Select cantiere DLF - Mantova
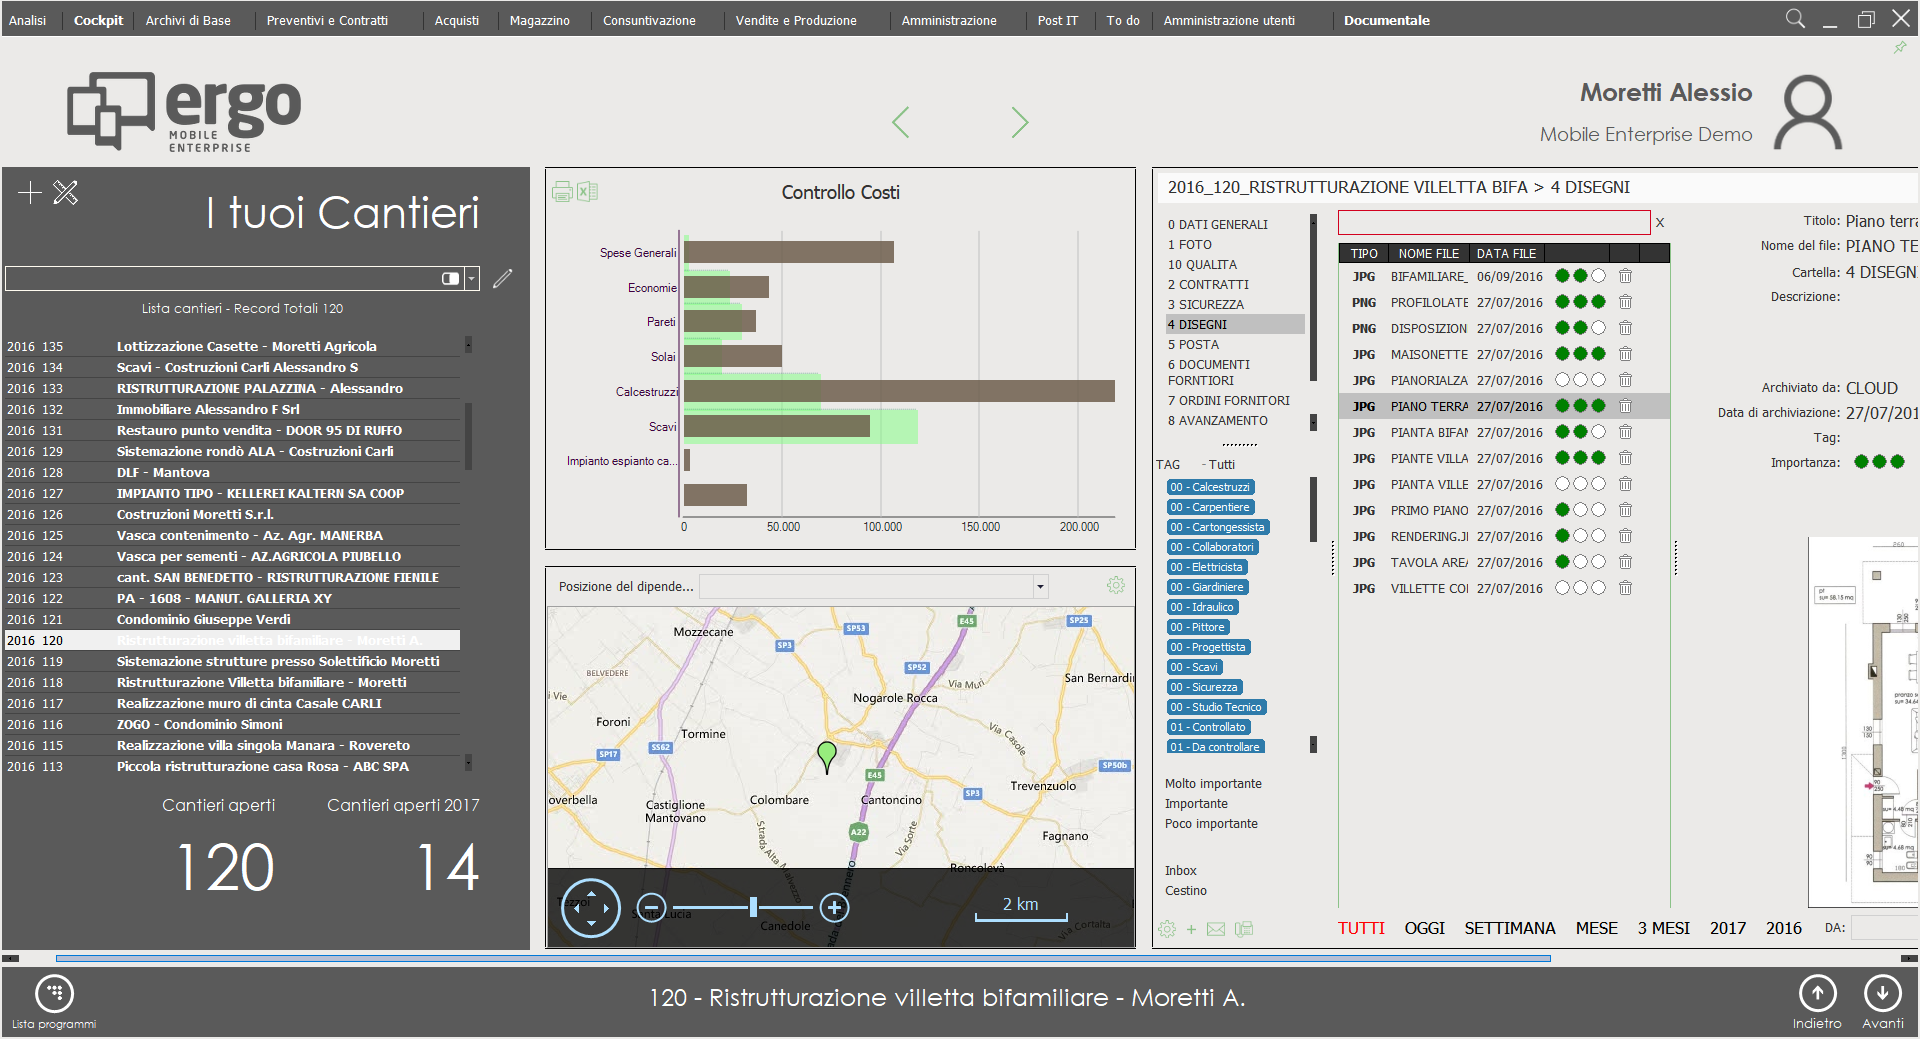 232,472
